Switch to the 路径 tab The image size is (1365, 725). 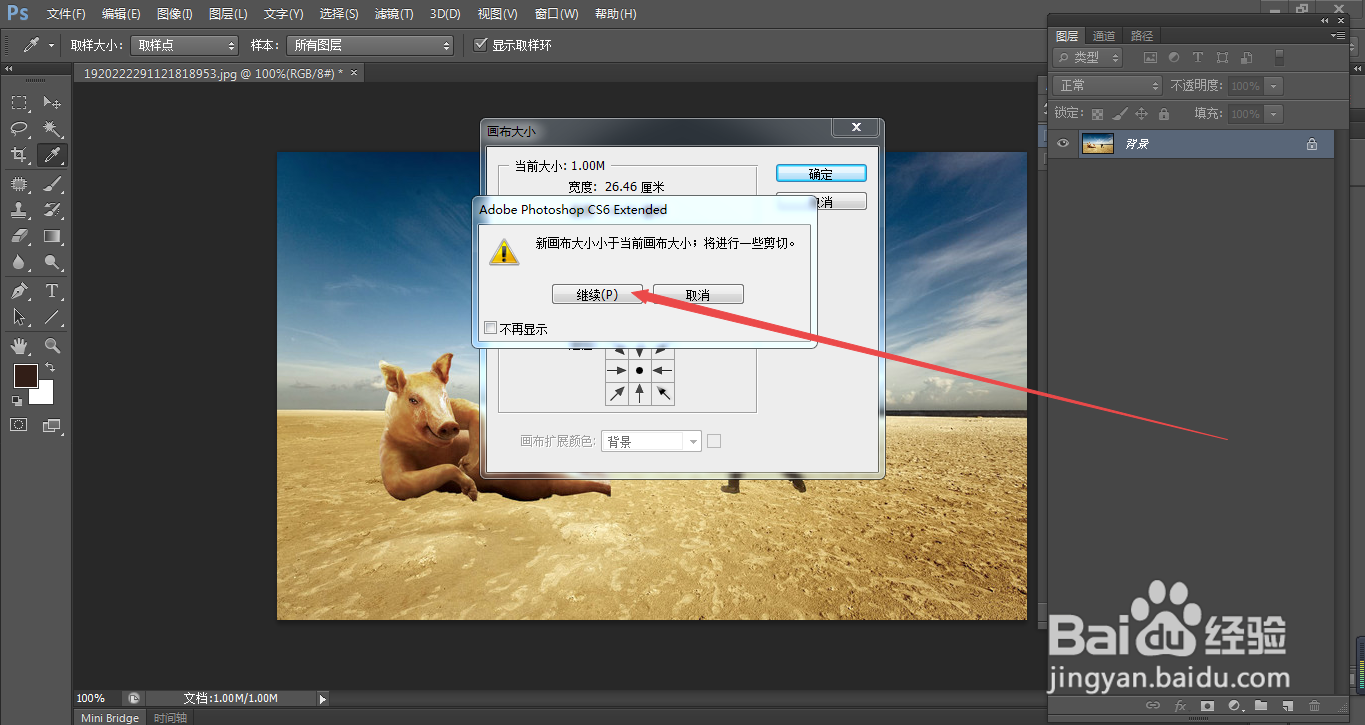(x=1141, y=36)
